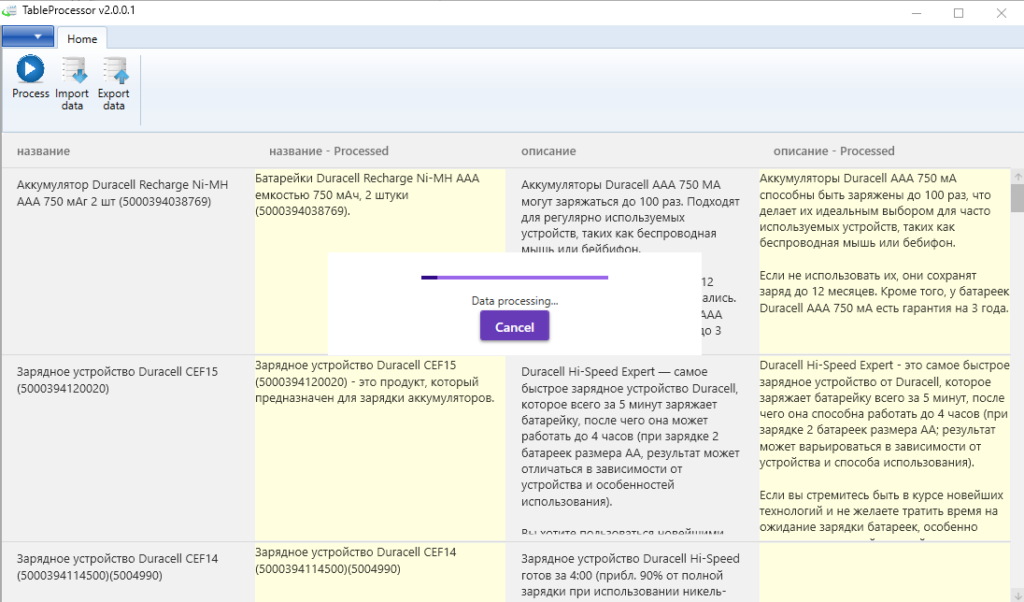The image size is (1024, 602).
Task: Switch to the Home ribbon tab
Action: coord(82,39)
